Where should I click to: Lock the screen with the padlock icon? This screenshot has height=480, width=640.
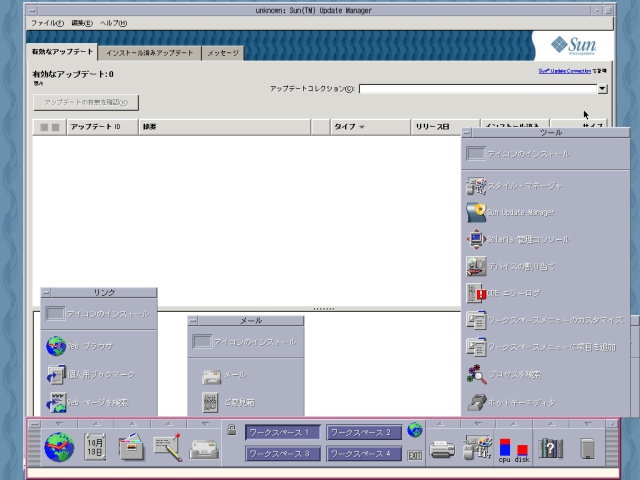click(x=231, y=429)
